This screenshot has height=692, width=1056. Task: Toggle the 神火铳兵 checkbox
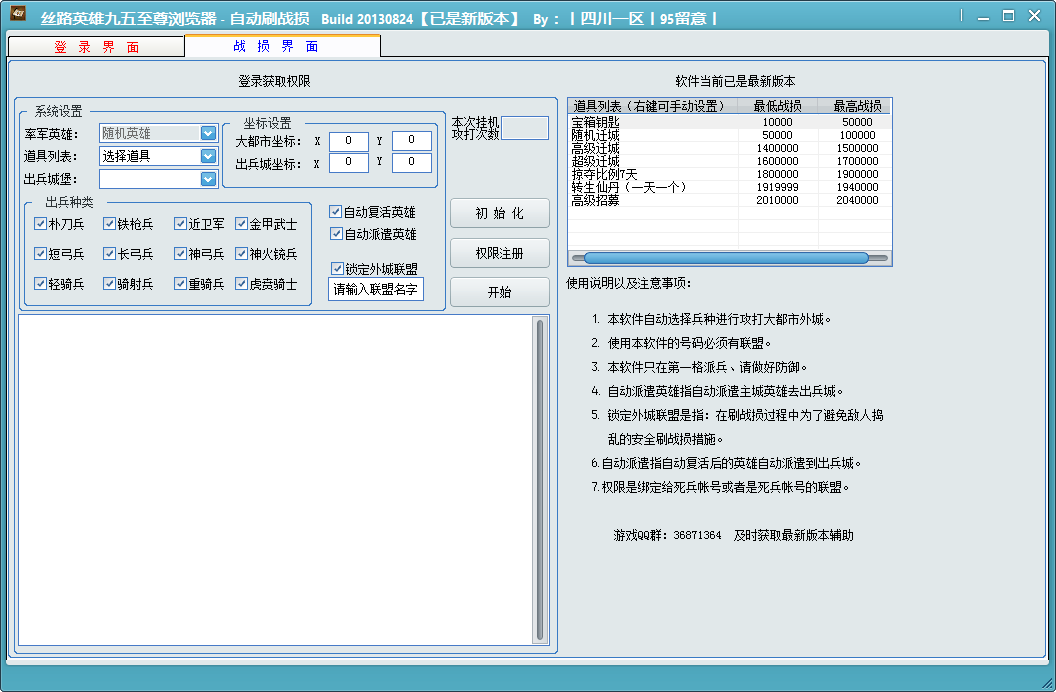(241, 253)
